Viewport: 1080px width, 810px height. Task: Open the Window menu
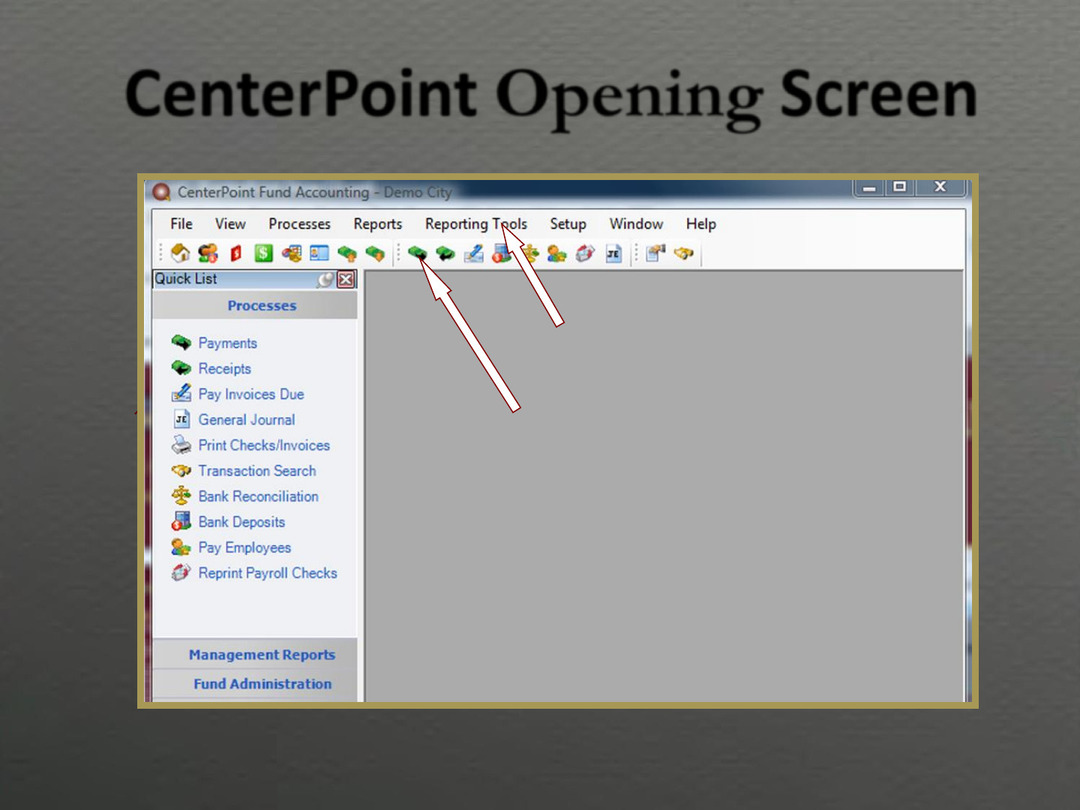tap(636, 224)
